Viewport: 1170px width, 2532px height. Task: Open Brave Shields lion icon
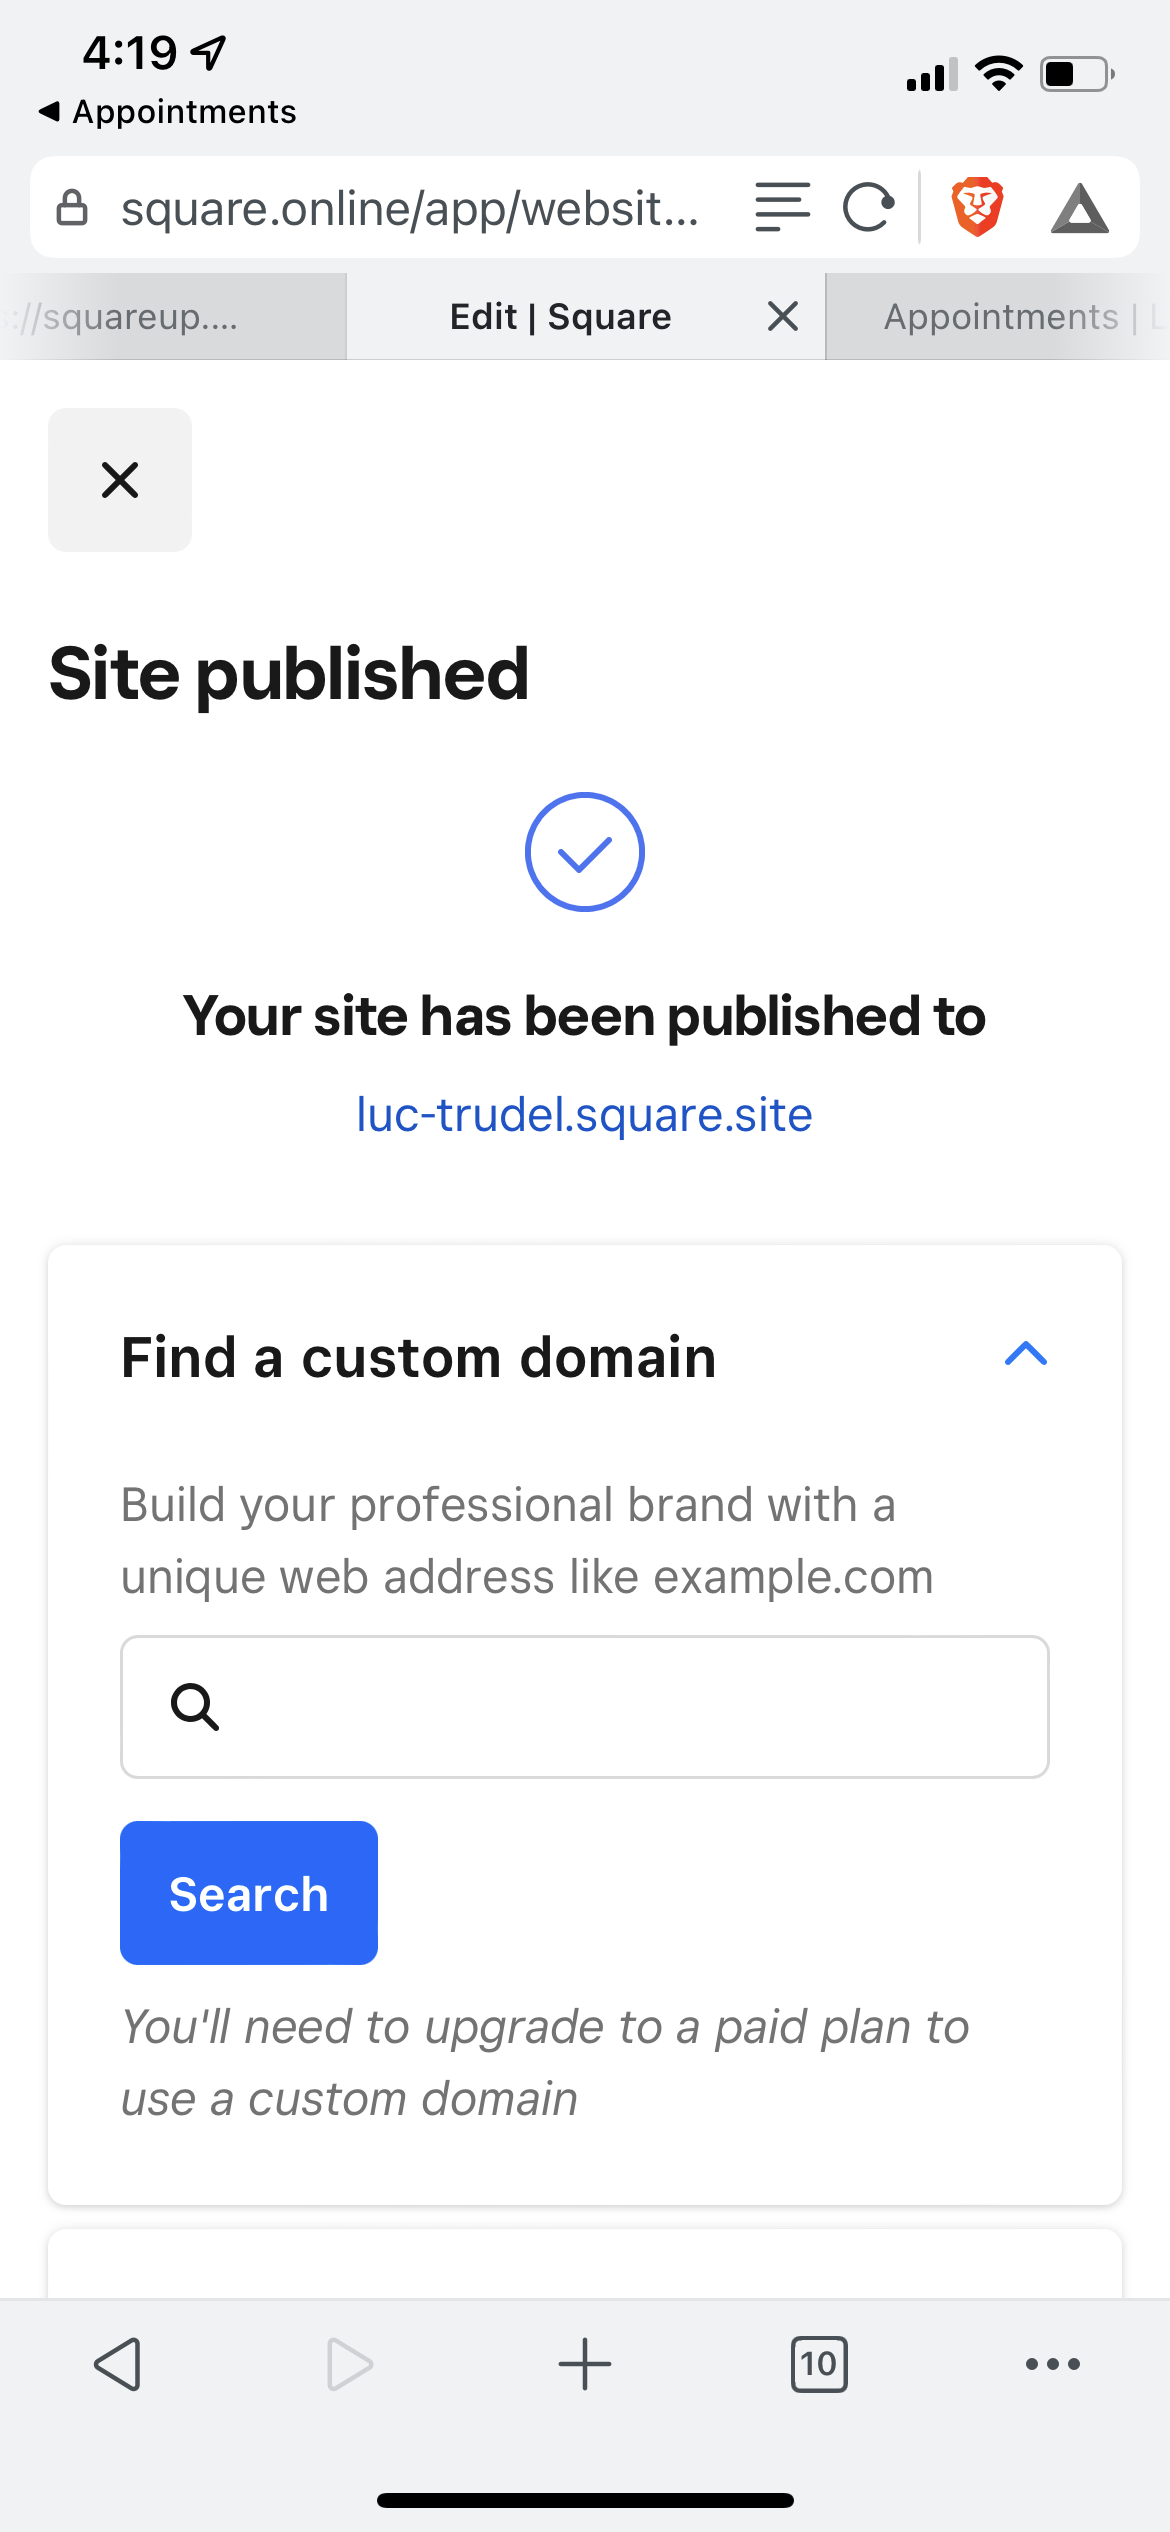[x=977, y=207]
